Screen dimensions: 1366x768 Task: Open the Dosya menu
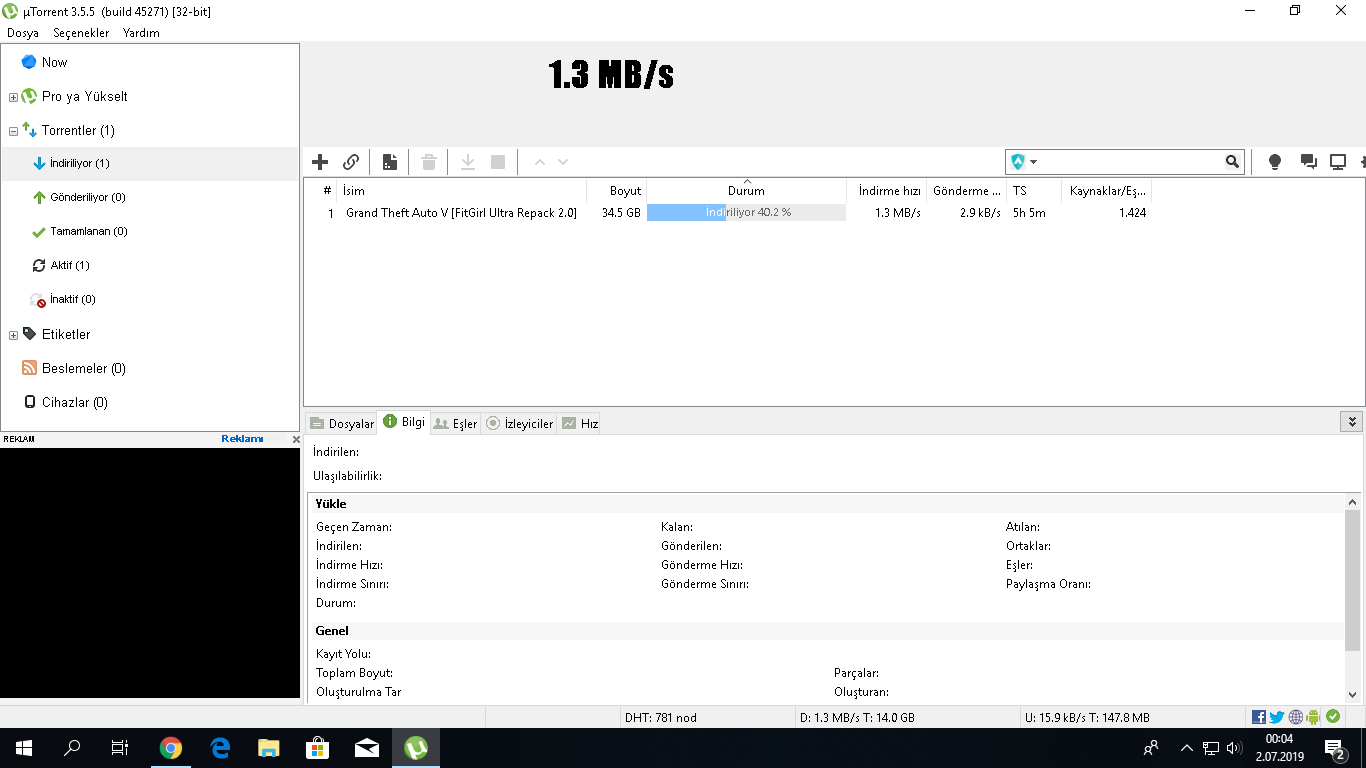23,33
